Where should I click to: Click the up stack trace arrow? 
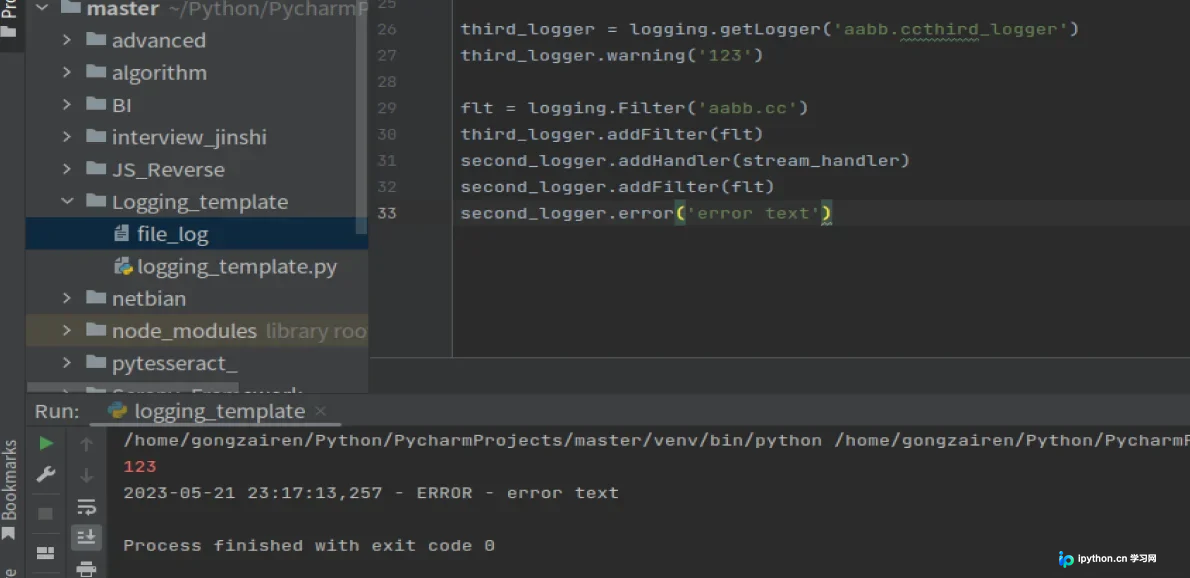[87, 444]
